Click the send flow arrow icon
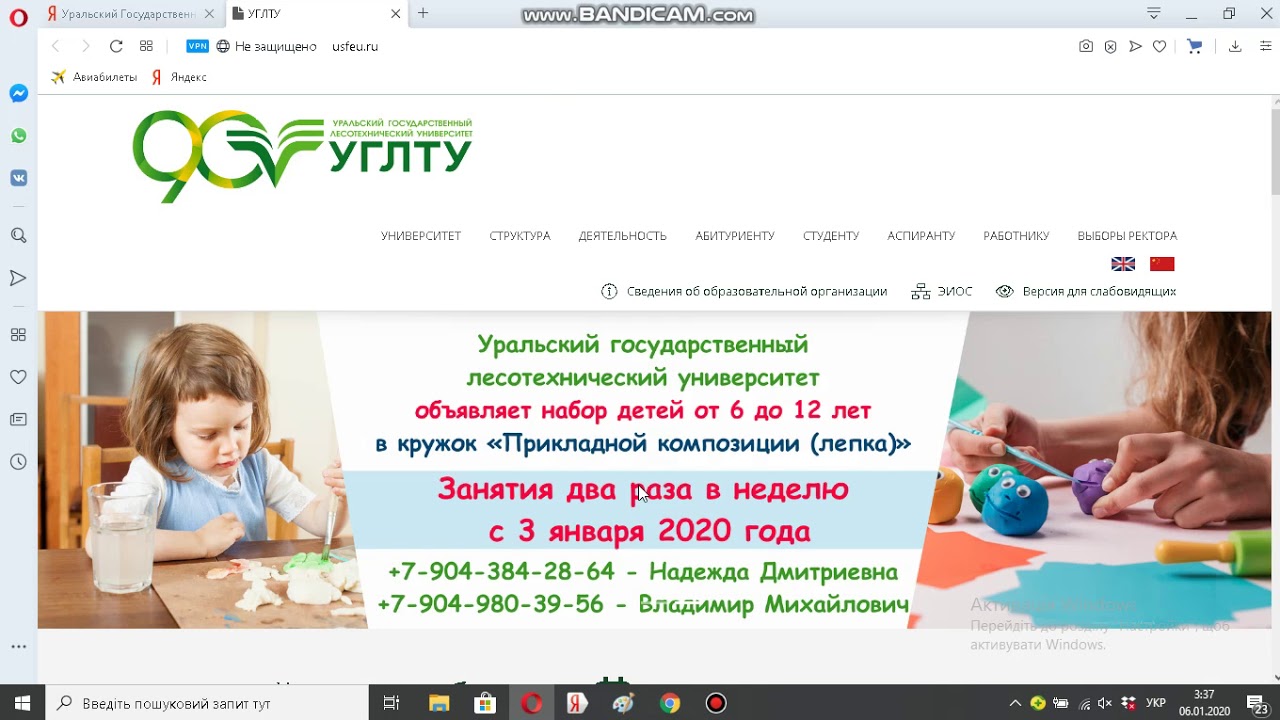Image resolution: width=1280 pixels, height=720 pixels. 1135,46
